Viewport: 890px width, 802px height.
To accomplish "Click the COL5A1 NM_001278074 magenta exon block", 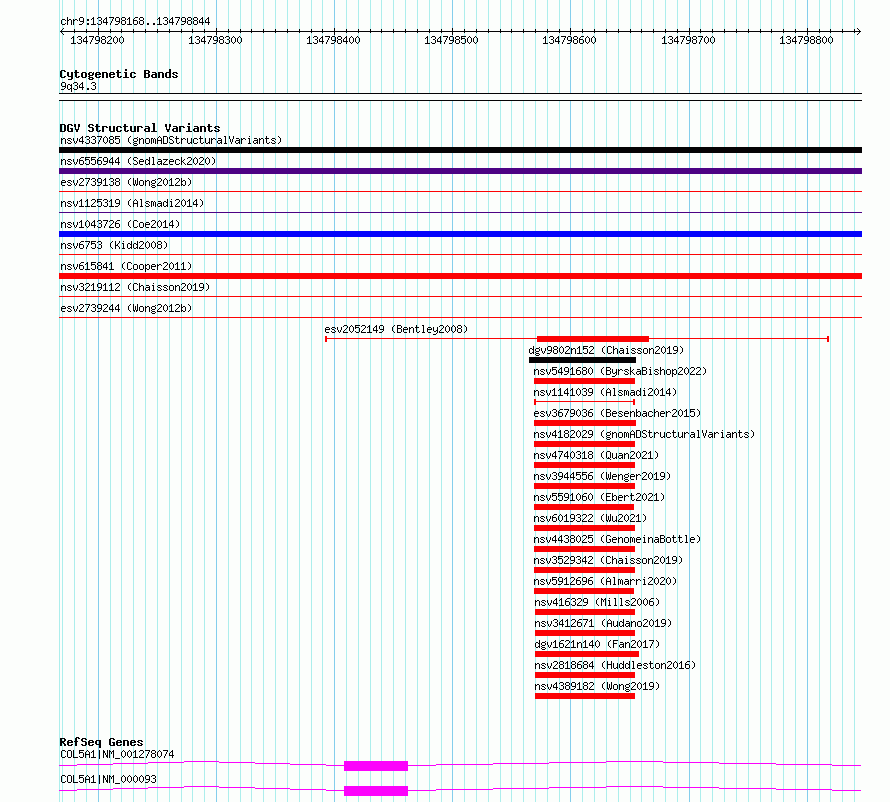I will pos(376,766).
